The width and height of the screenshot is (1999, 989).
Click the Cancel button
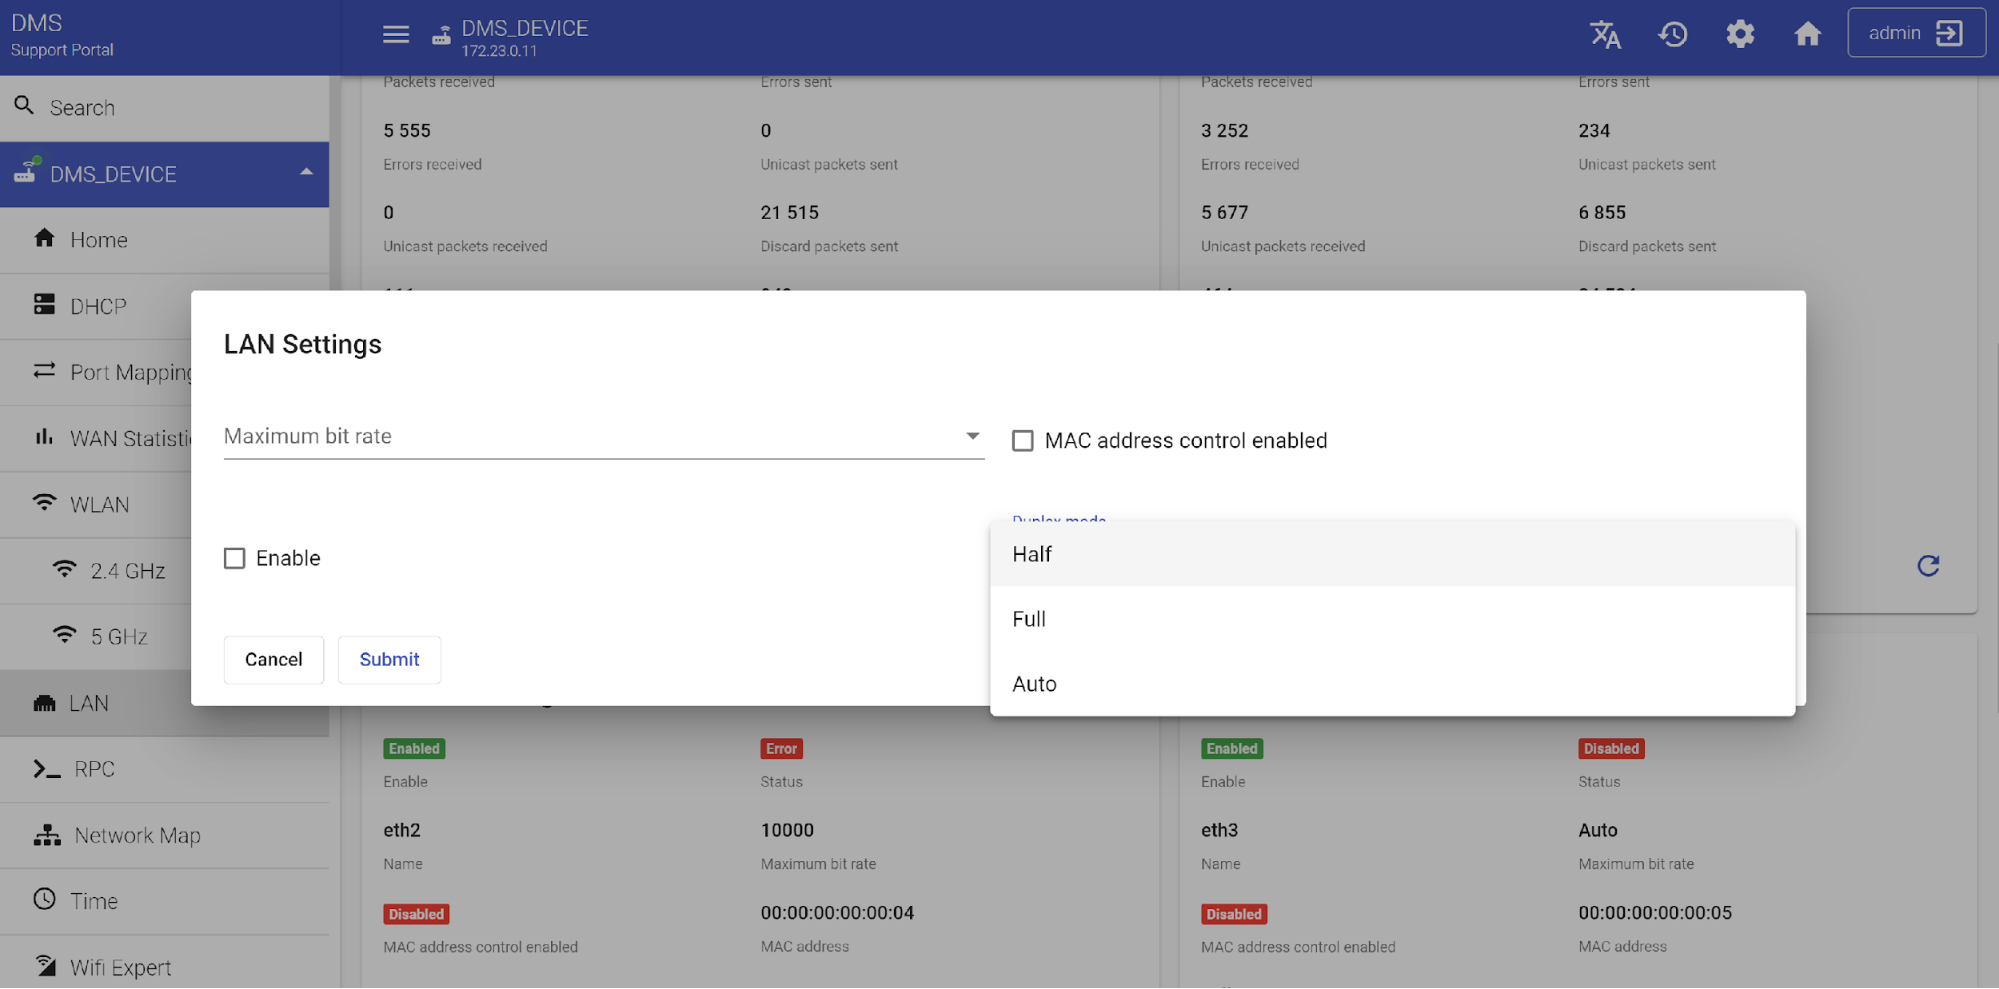[x=273, y=660]
